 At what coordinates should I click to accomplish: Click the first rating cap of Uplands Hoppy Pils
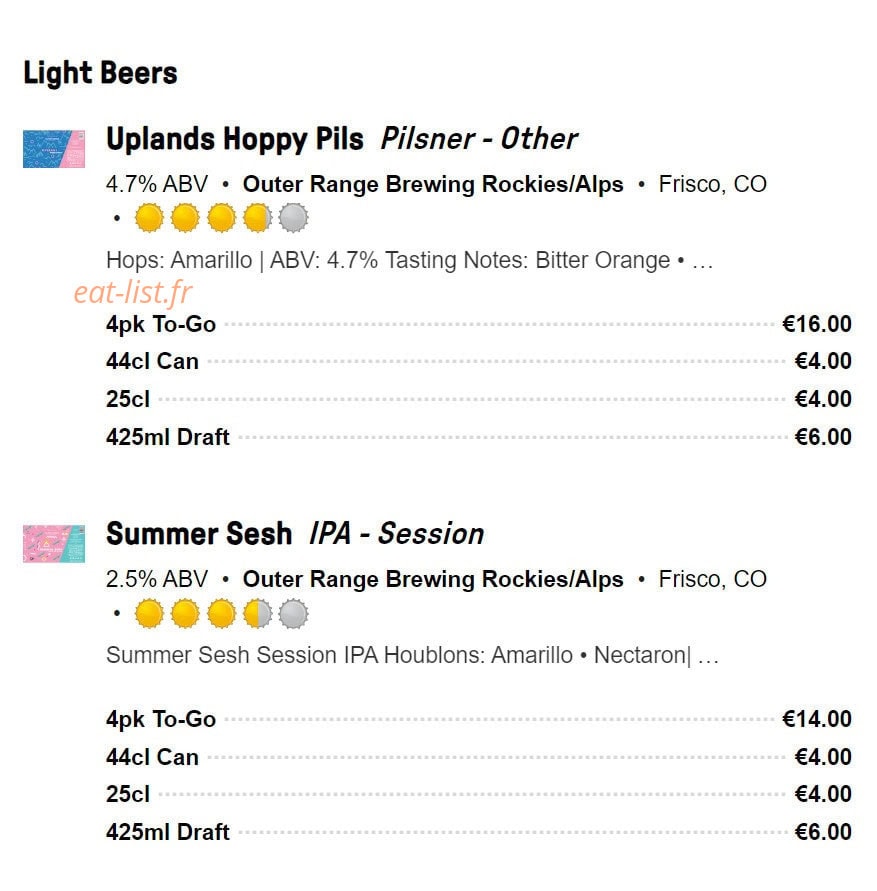tap(149, 218)
